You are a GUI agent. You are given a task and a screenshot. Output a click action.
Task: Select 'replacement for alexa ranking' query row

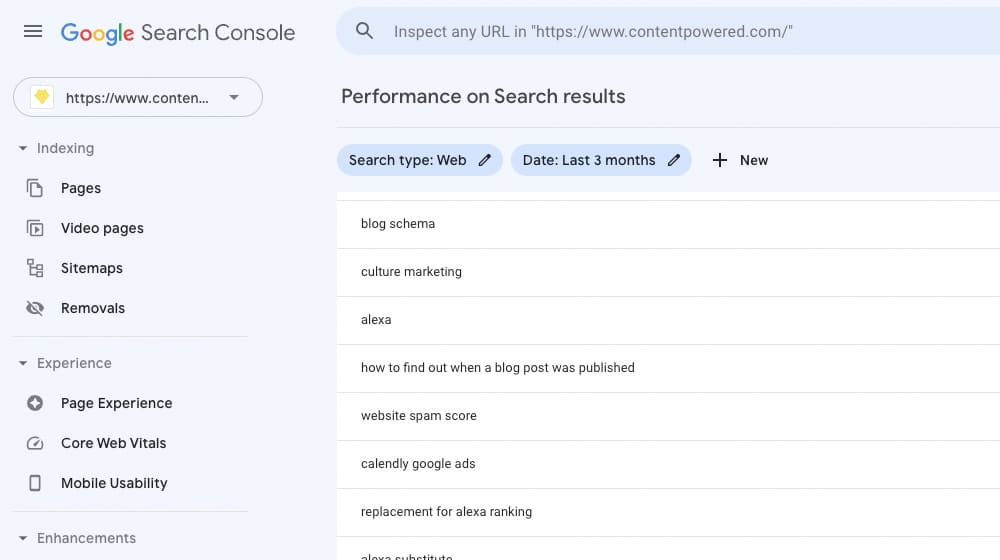coord(668,513)
